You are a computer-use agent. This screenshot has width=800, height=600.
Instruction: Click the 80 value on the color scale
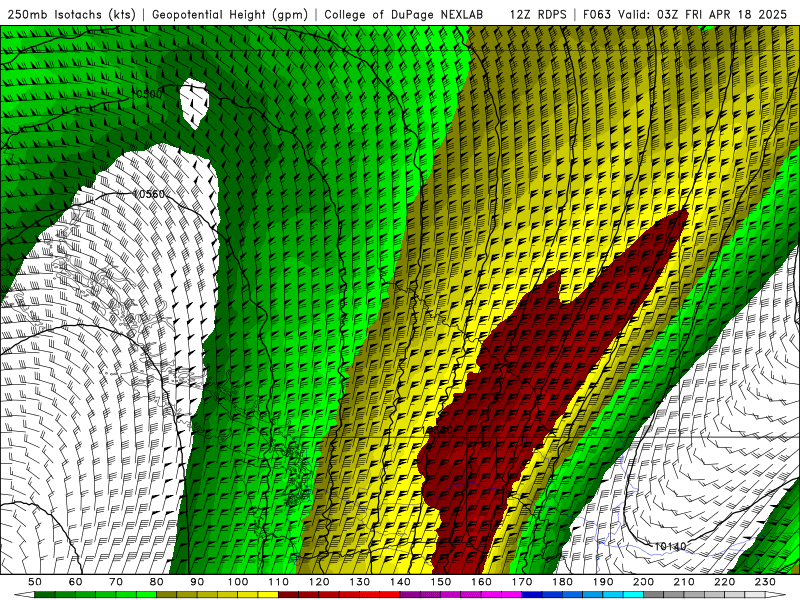(157, 582)
